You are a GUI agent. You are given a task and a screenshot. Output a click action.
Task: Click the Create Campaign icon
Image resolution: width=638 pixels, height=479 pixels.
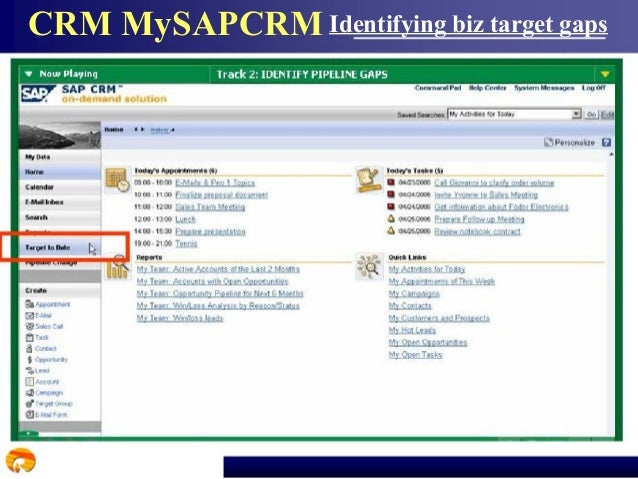30,393
